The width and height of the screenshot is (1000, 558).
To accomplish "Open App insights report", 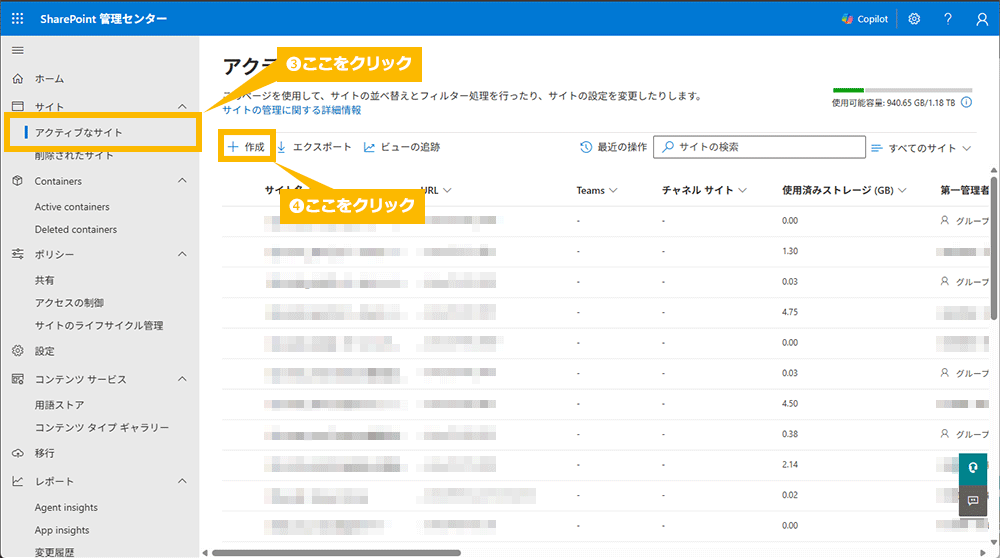I will point(62,531).
